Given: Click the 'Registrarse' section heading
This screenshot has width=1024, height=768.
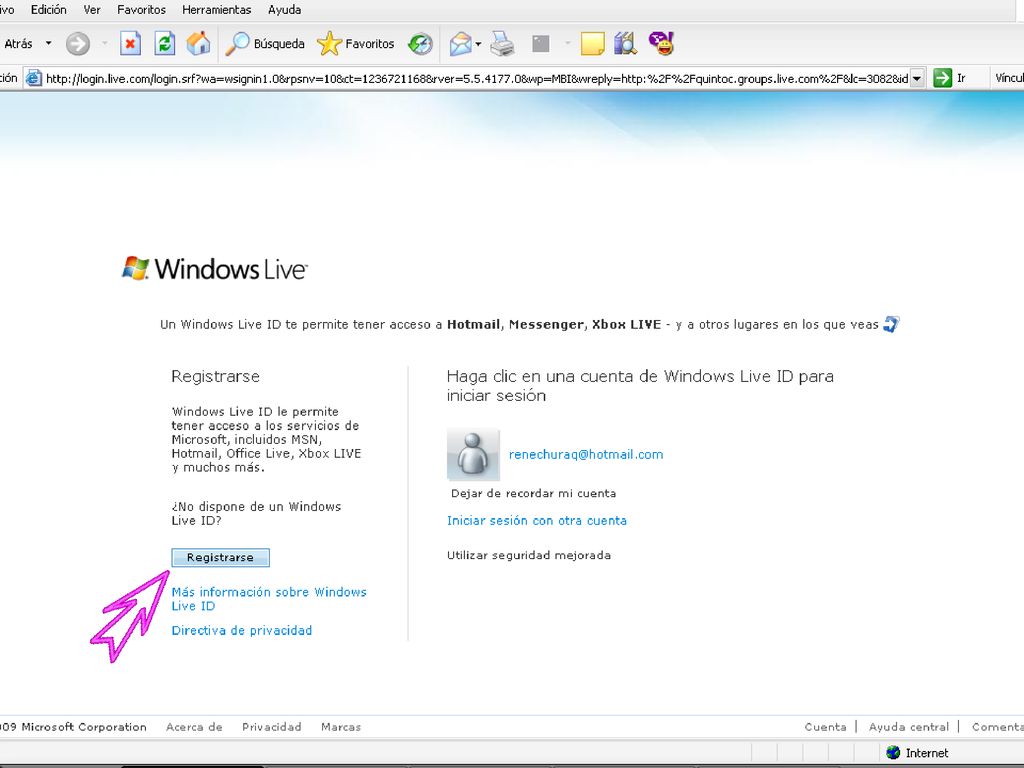Looking at the screenshot, I should tap(216, 376).
